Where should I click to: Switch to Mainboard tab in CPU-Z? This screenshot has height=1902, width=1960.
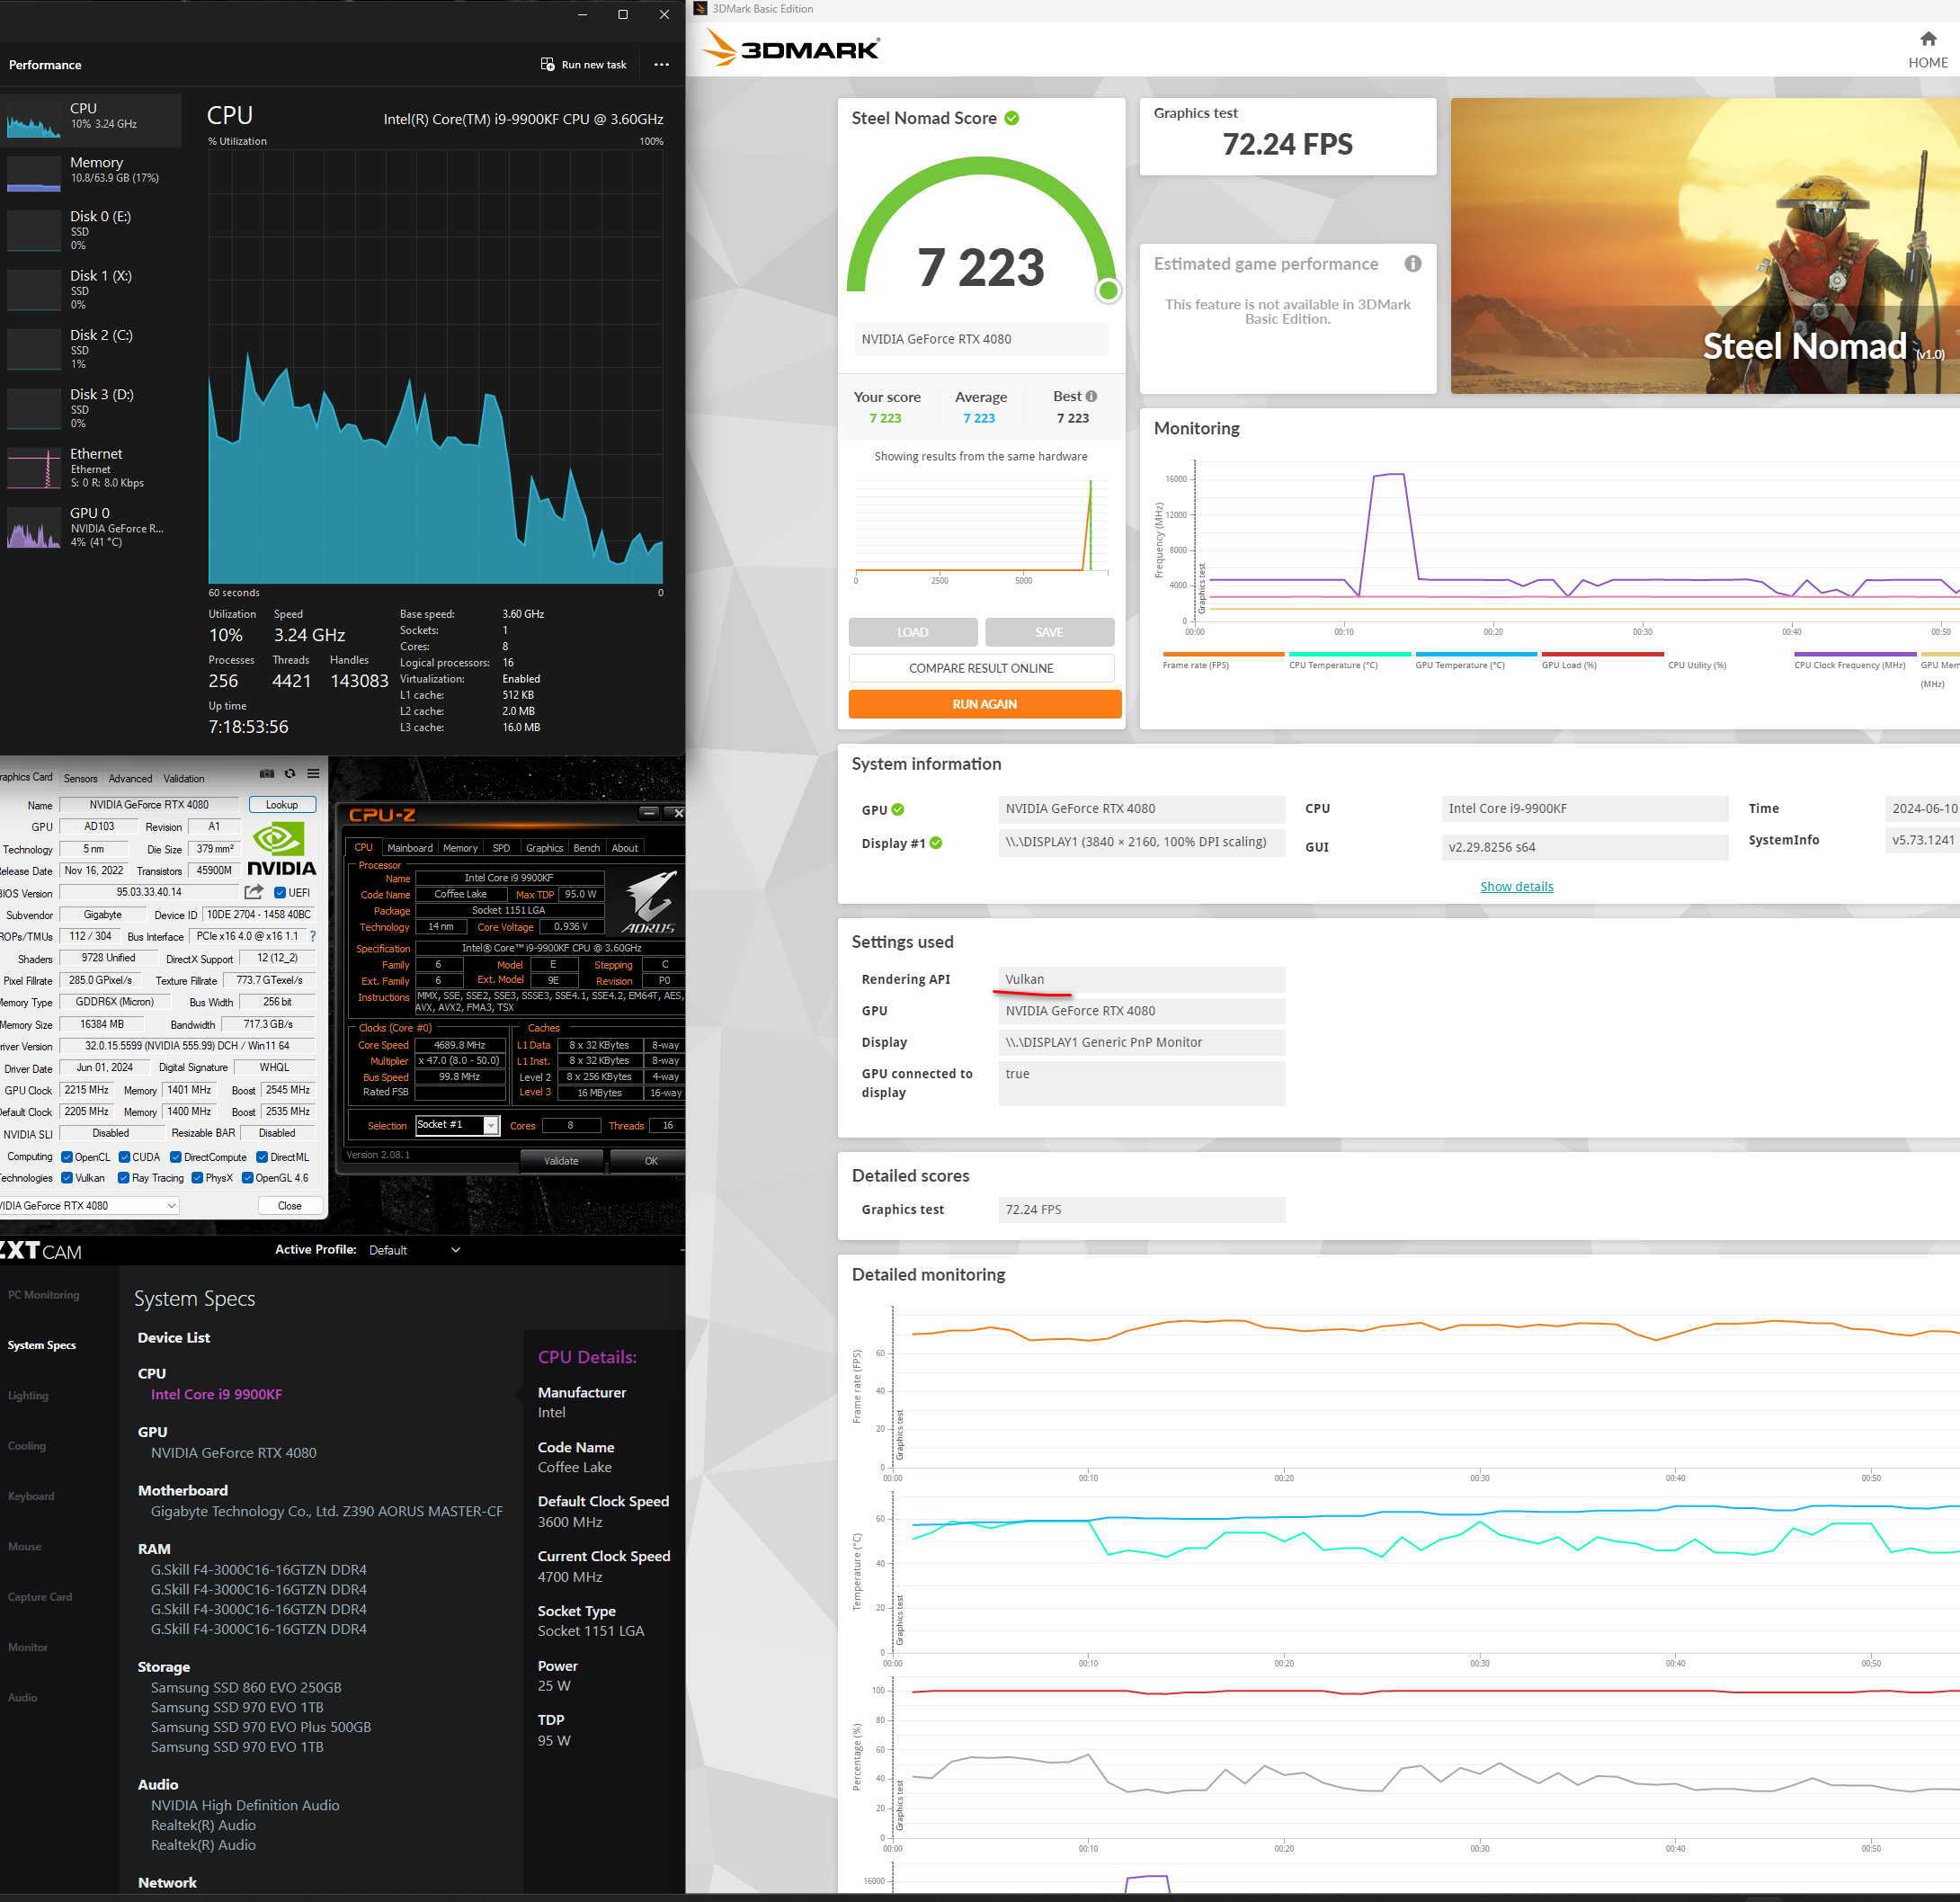point(410,848)
